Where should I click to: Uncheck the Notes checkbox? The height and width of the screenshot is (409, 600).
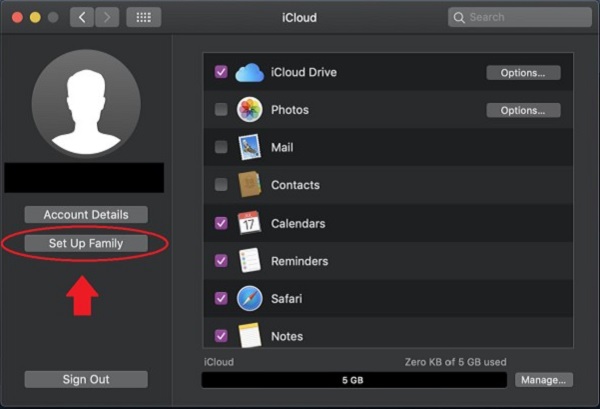[221, 336]
